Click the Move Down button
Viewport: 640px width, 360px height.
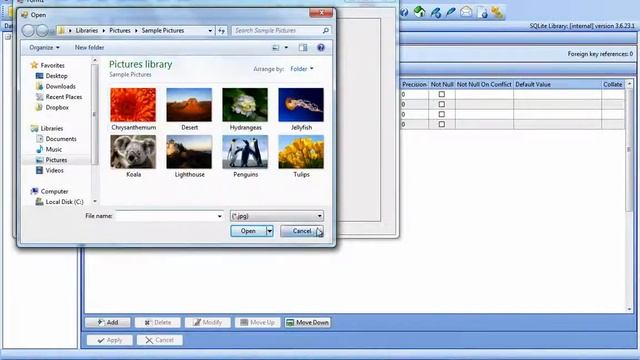[x=307, y=322]
